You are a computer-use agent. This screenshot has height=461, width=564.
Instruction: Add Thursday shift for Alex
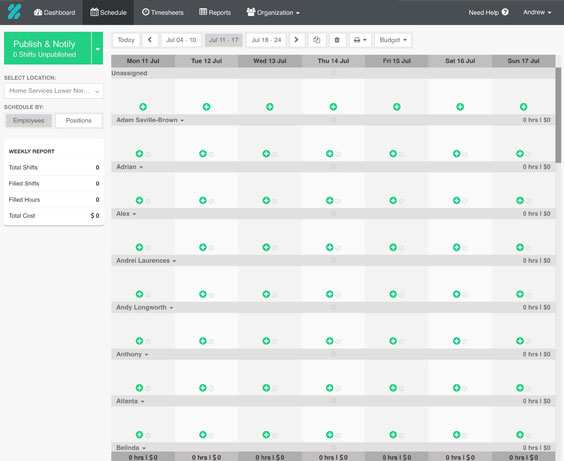(329, 247)
